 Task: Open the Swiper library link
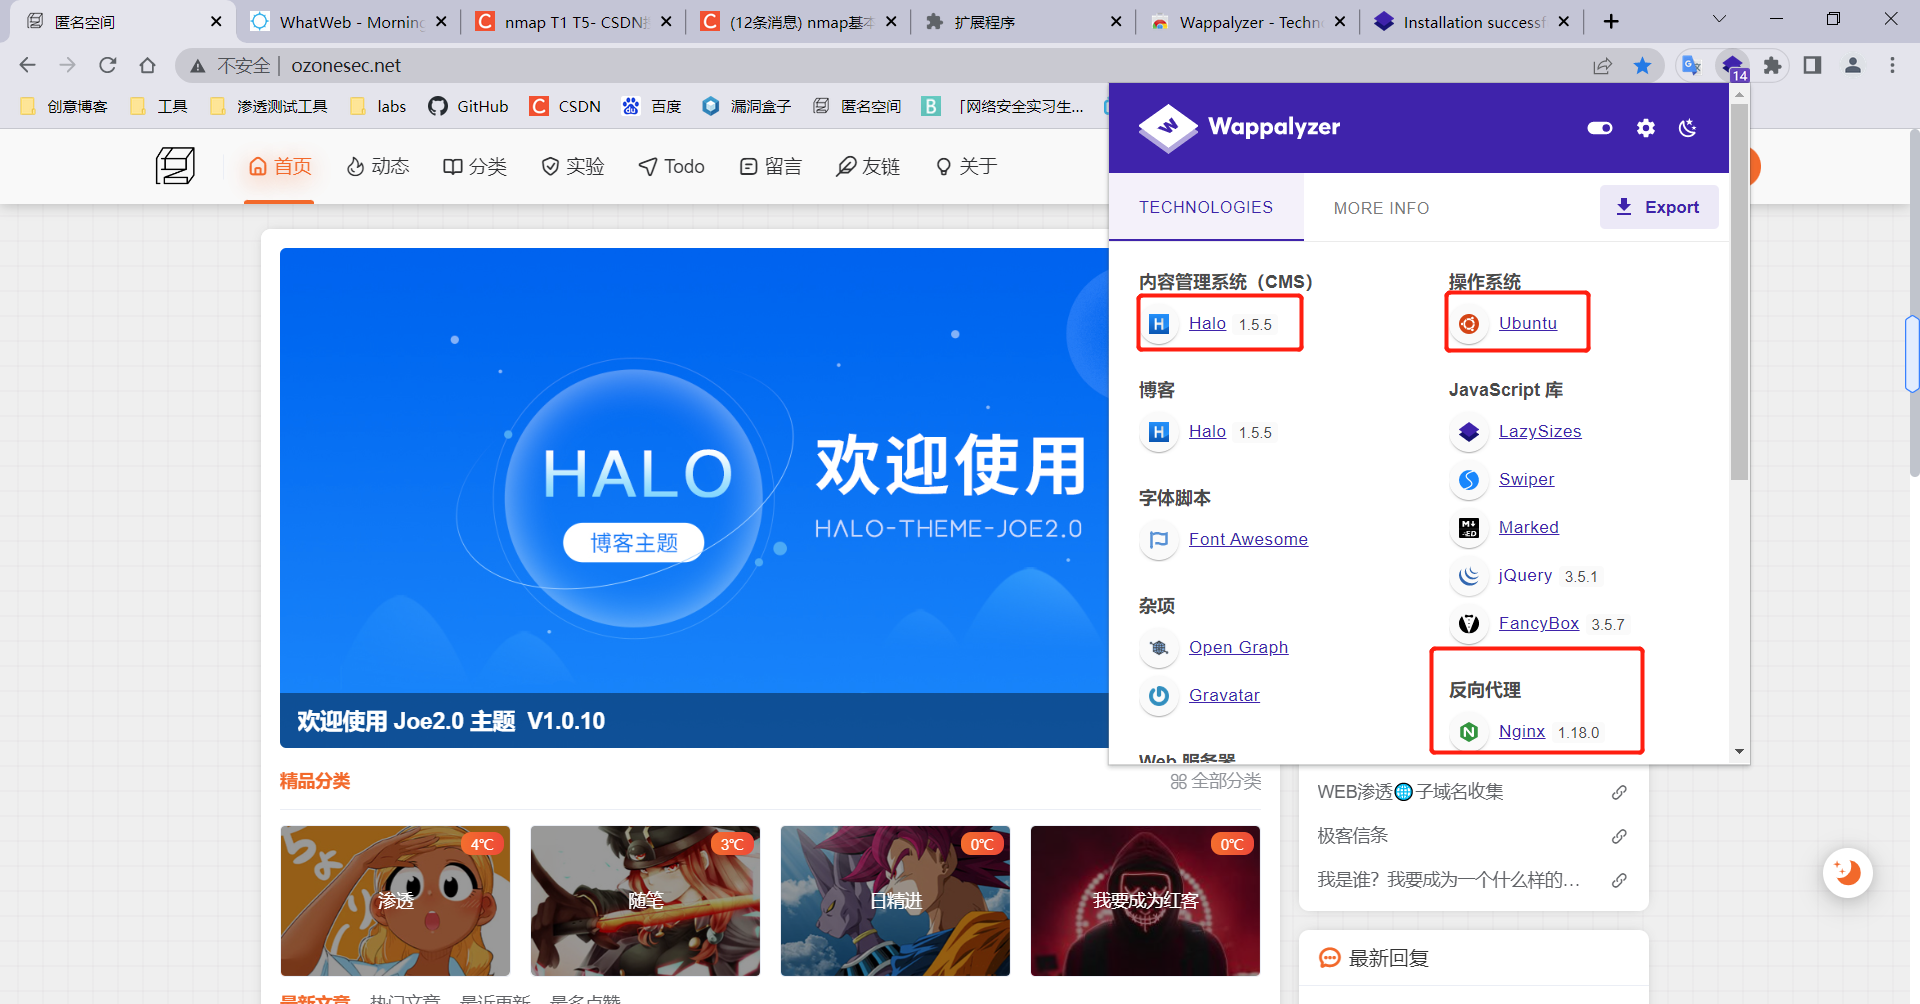click(x=1526, y=479)
